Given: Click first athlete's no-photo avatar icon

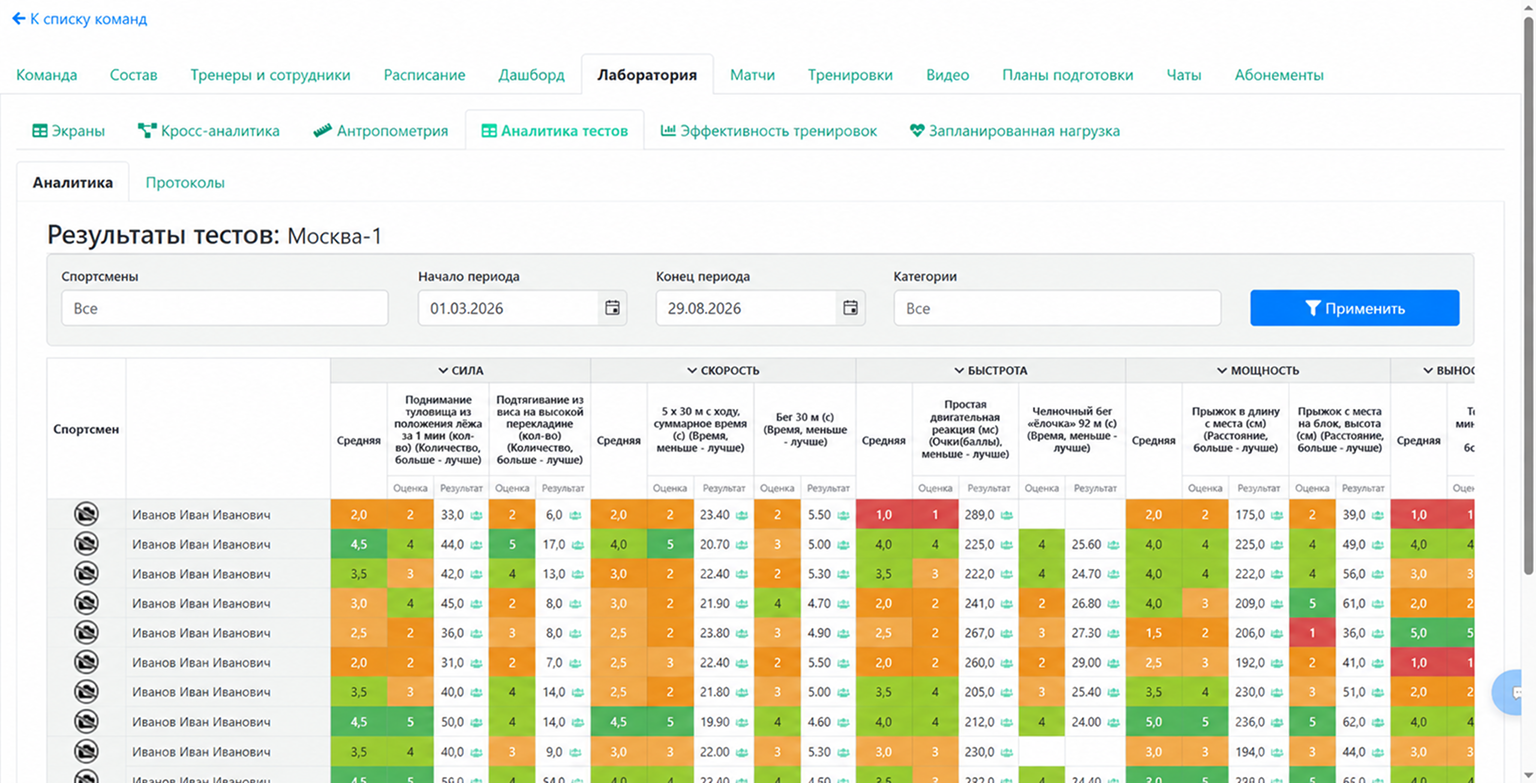Looking at the screenshot, I should (86, 515).
